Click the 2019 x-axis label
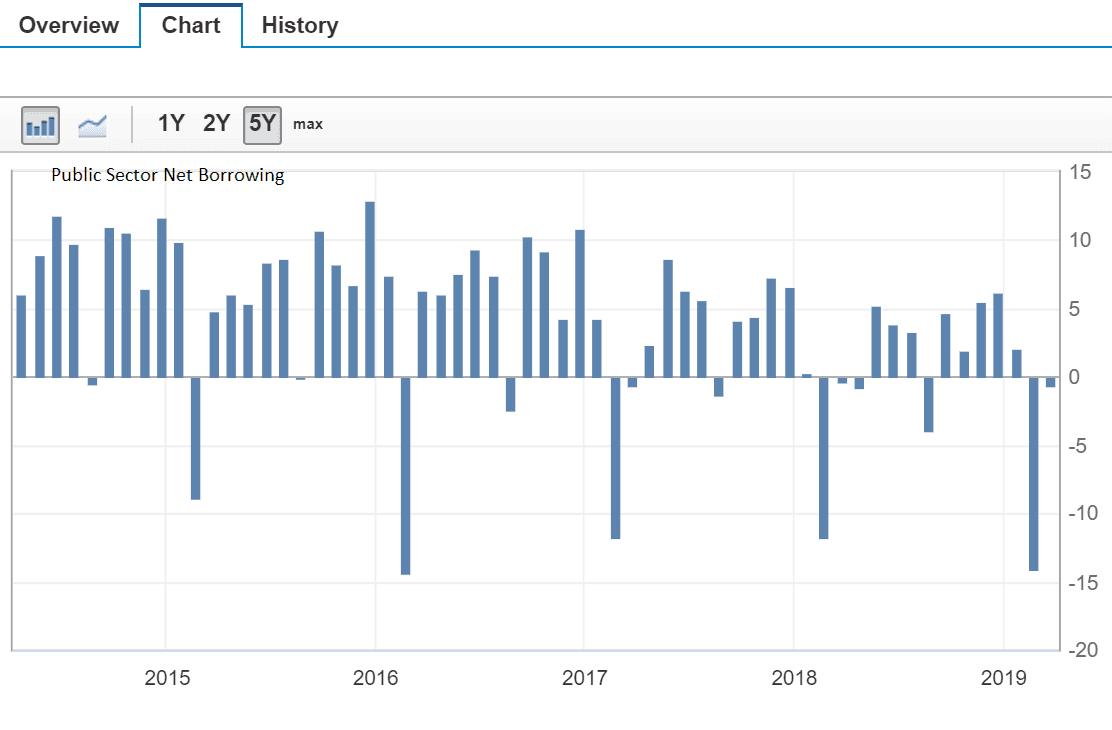1112x730 pixels. coord(1003,679)
